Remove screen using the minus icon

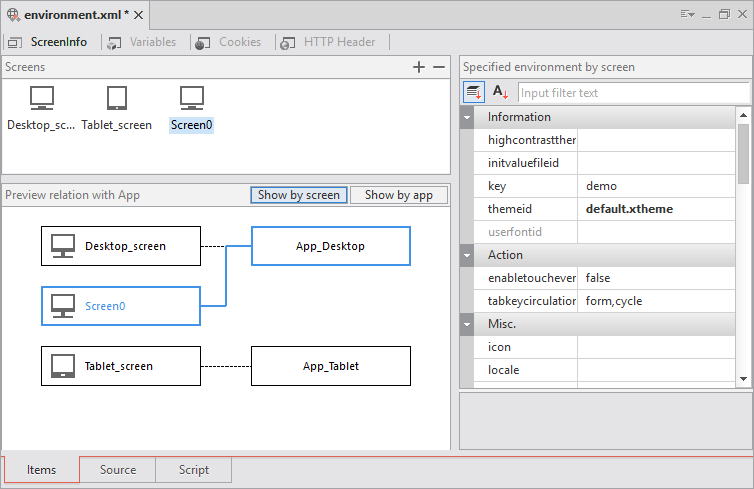(x=438, y=67)
